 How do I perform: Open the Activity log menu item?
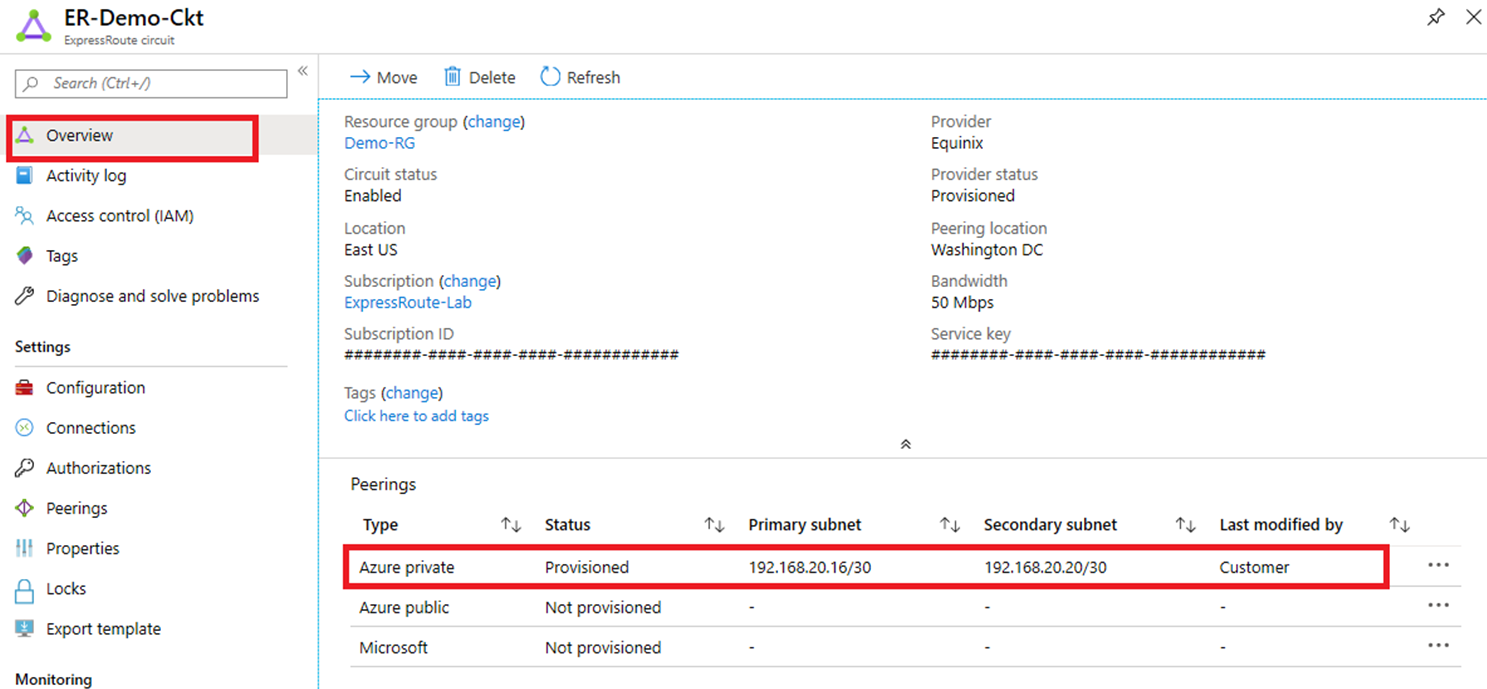point(86,176)
